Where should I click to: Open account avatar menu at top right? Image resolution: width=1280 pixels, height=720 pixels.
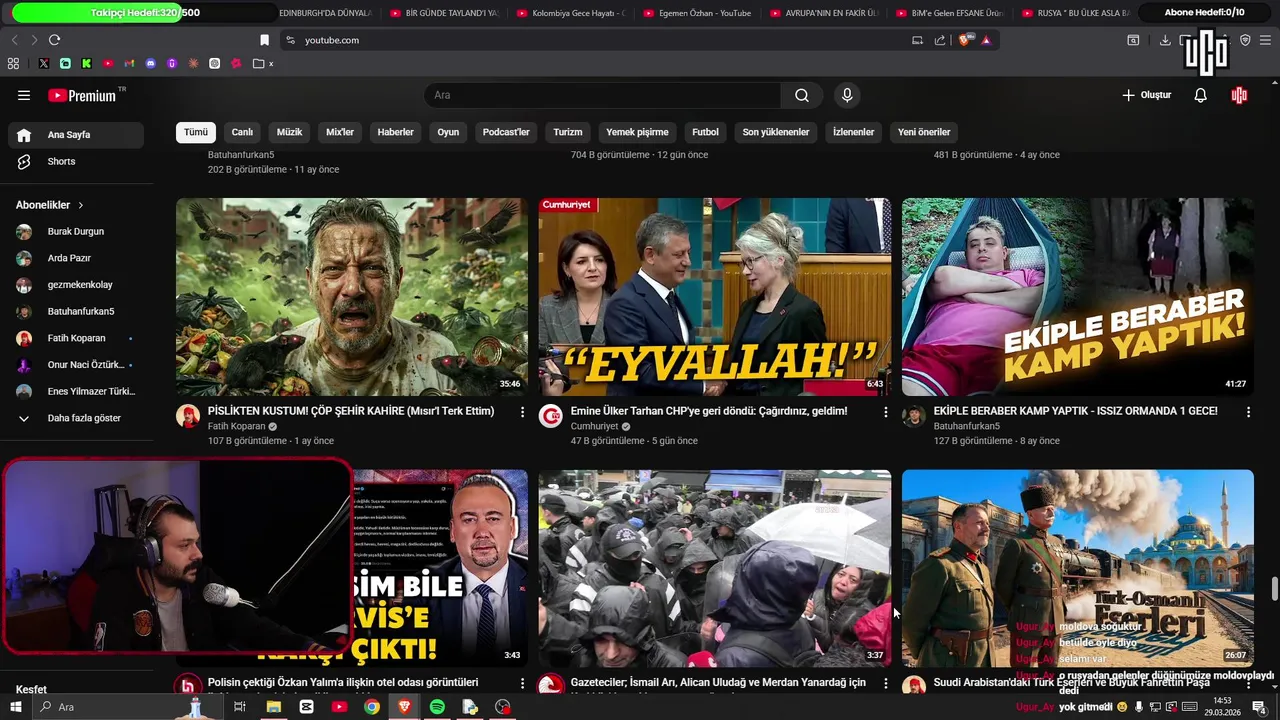click(1239, 95)
